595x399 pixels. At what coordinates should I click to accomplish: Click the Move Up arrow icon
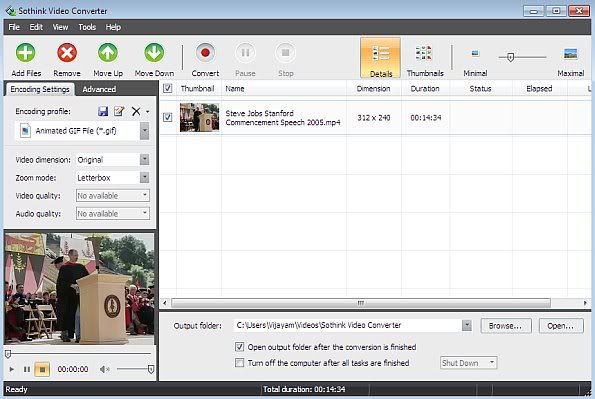click(x=108, y=53)
